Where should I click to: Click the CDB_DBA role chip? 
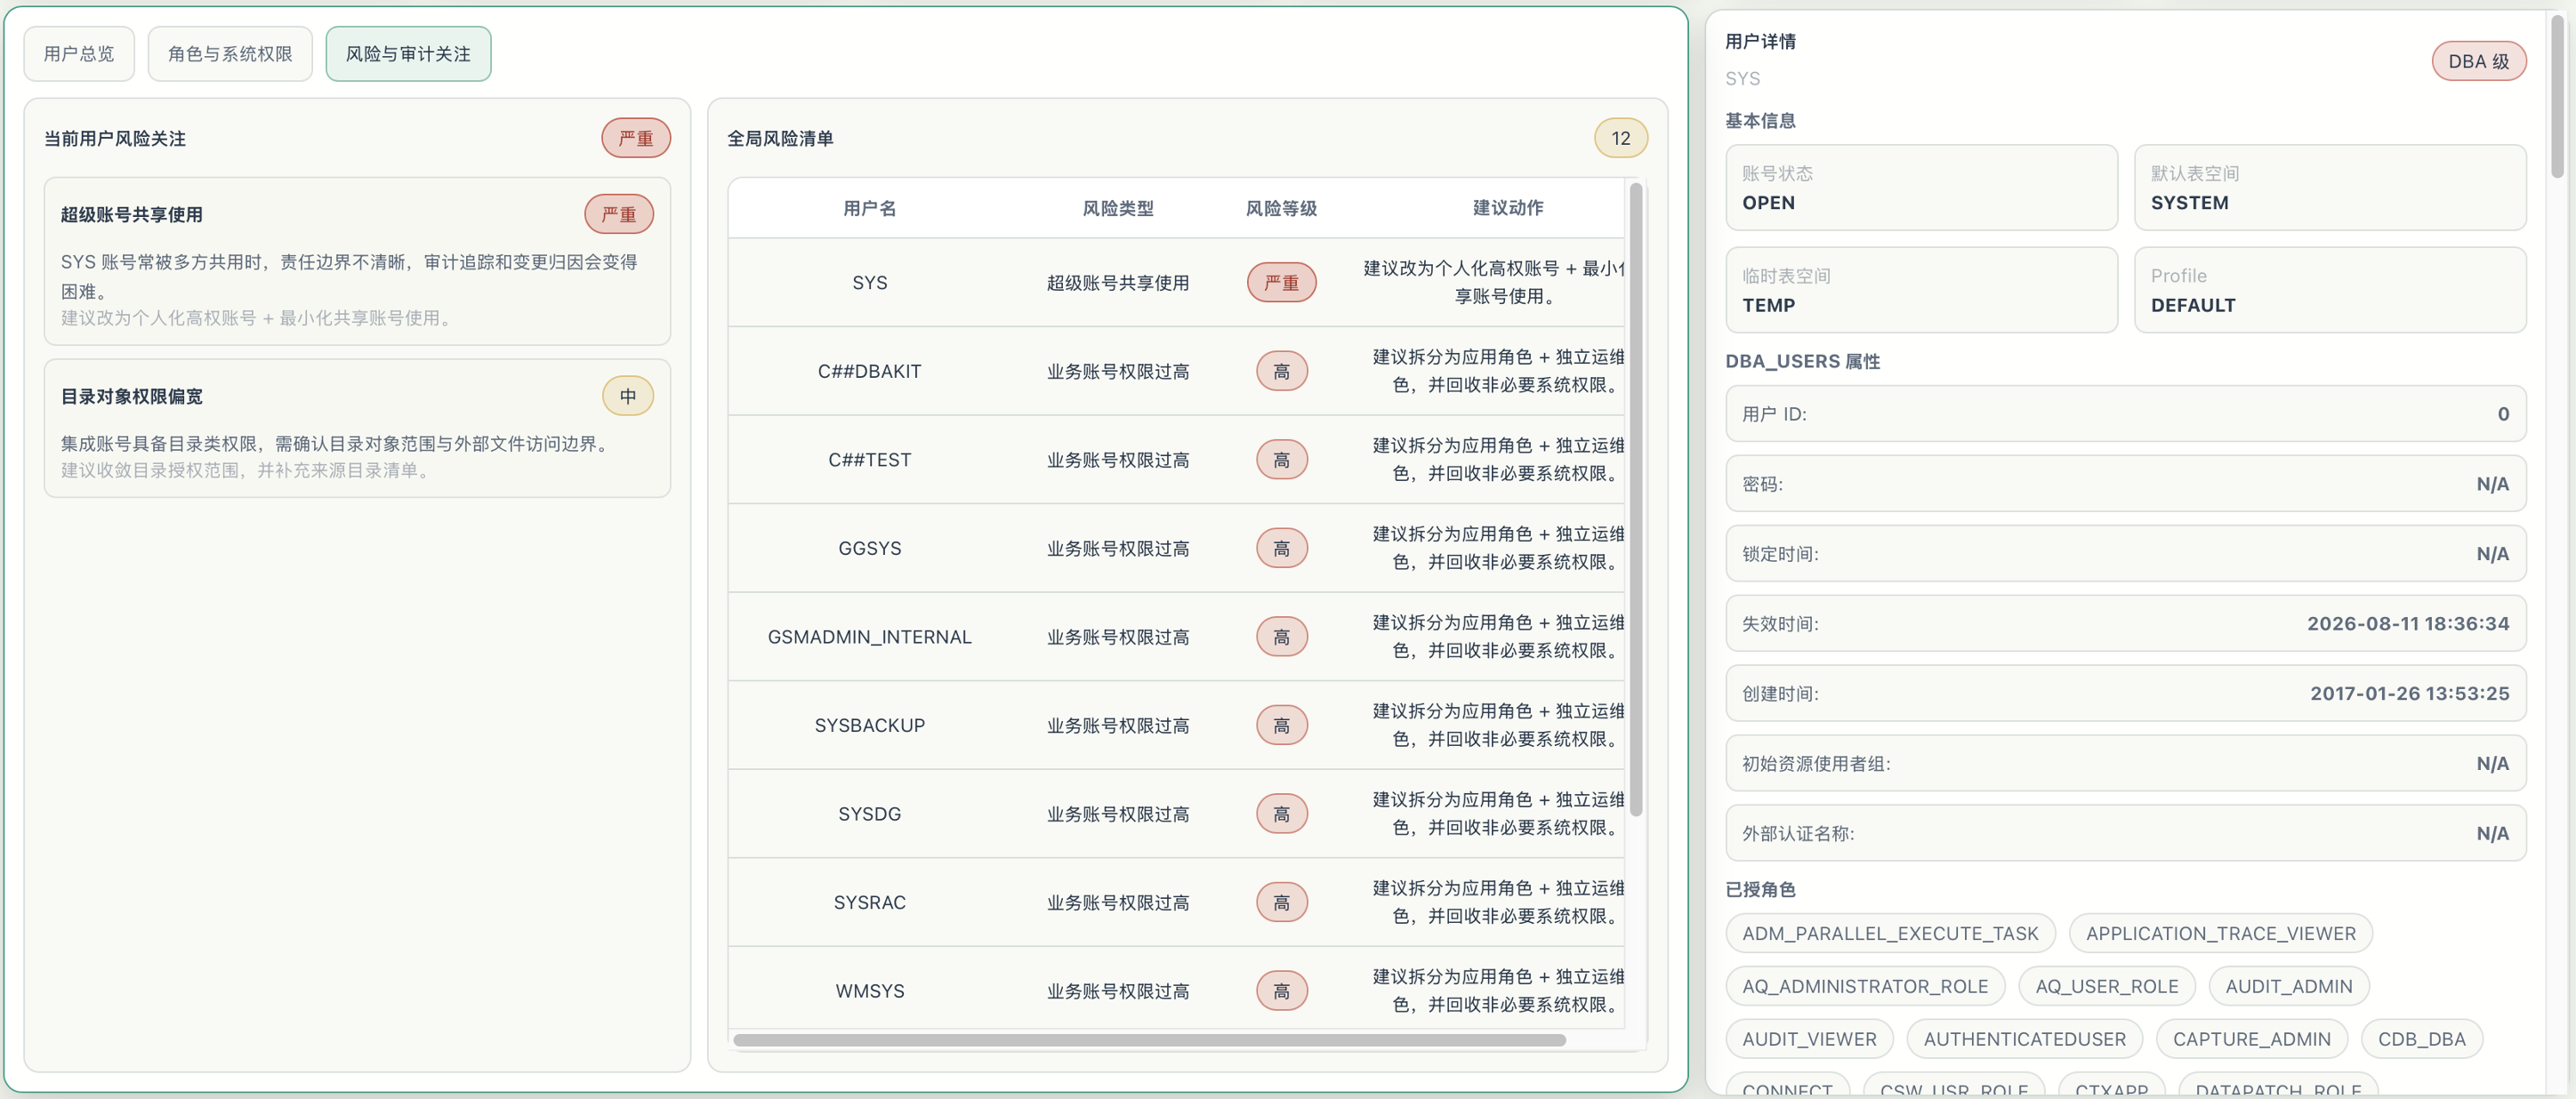point(2421,1039)
